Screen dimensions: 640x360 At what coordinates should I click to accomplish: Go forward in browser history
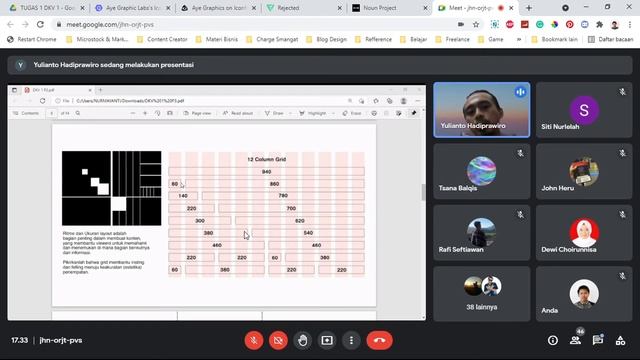click(x=25, y=24)
